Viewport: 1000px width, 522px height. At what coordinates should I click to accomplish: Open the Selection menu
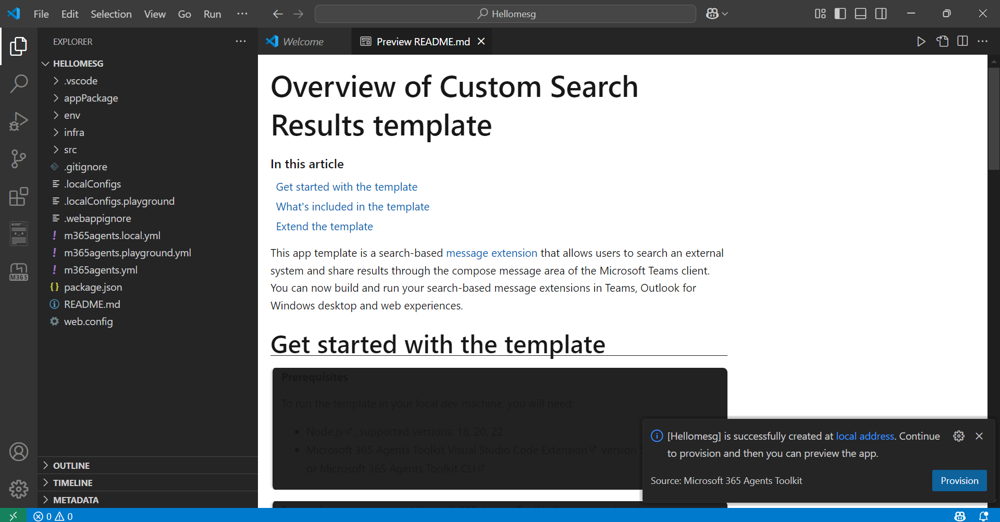click(x=111, y=13)
